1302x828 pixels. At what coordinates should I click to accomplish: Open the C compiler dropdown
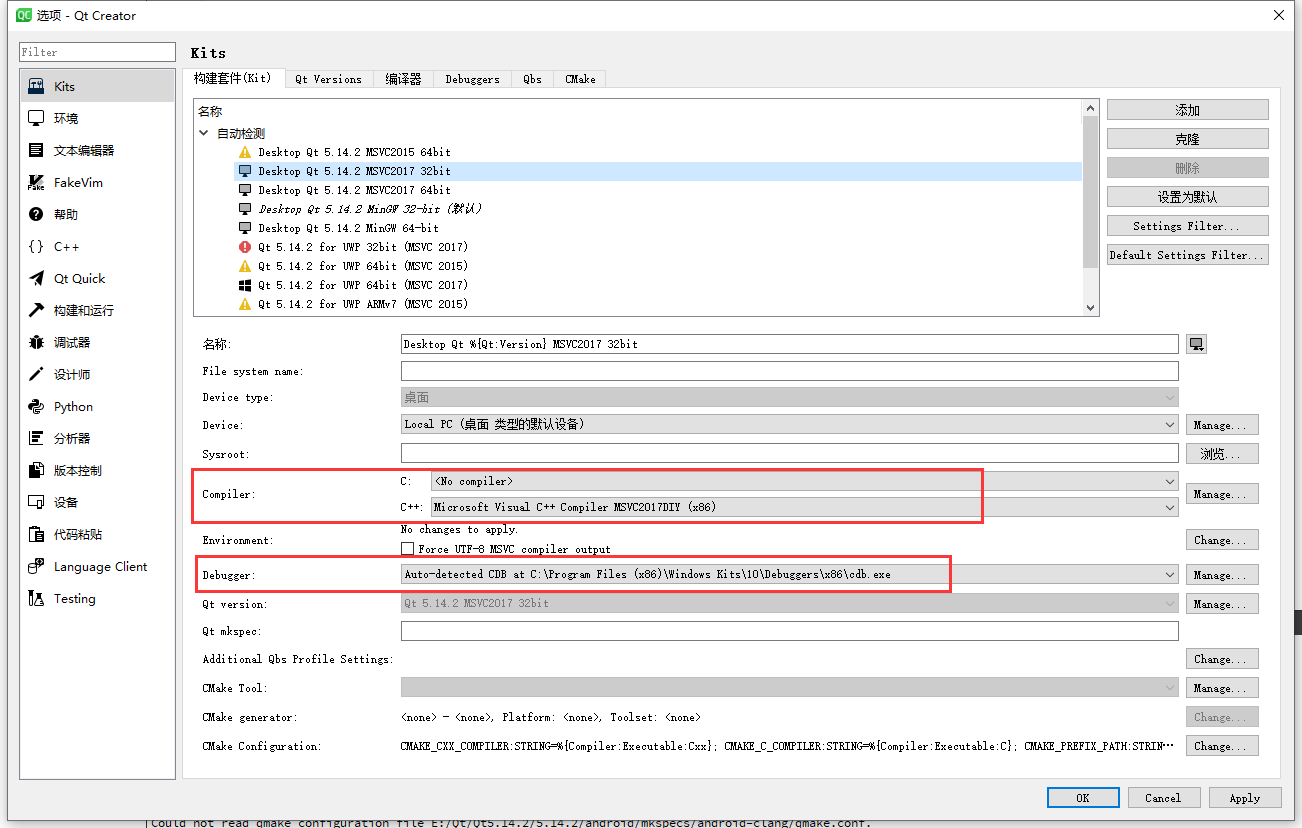[x=805, y=481]
